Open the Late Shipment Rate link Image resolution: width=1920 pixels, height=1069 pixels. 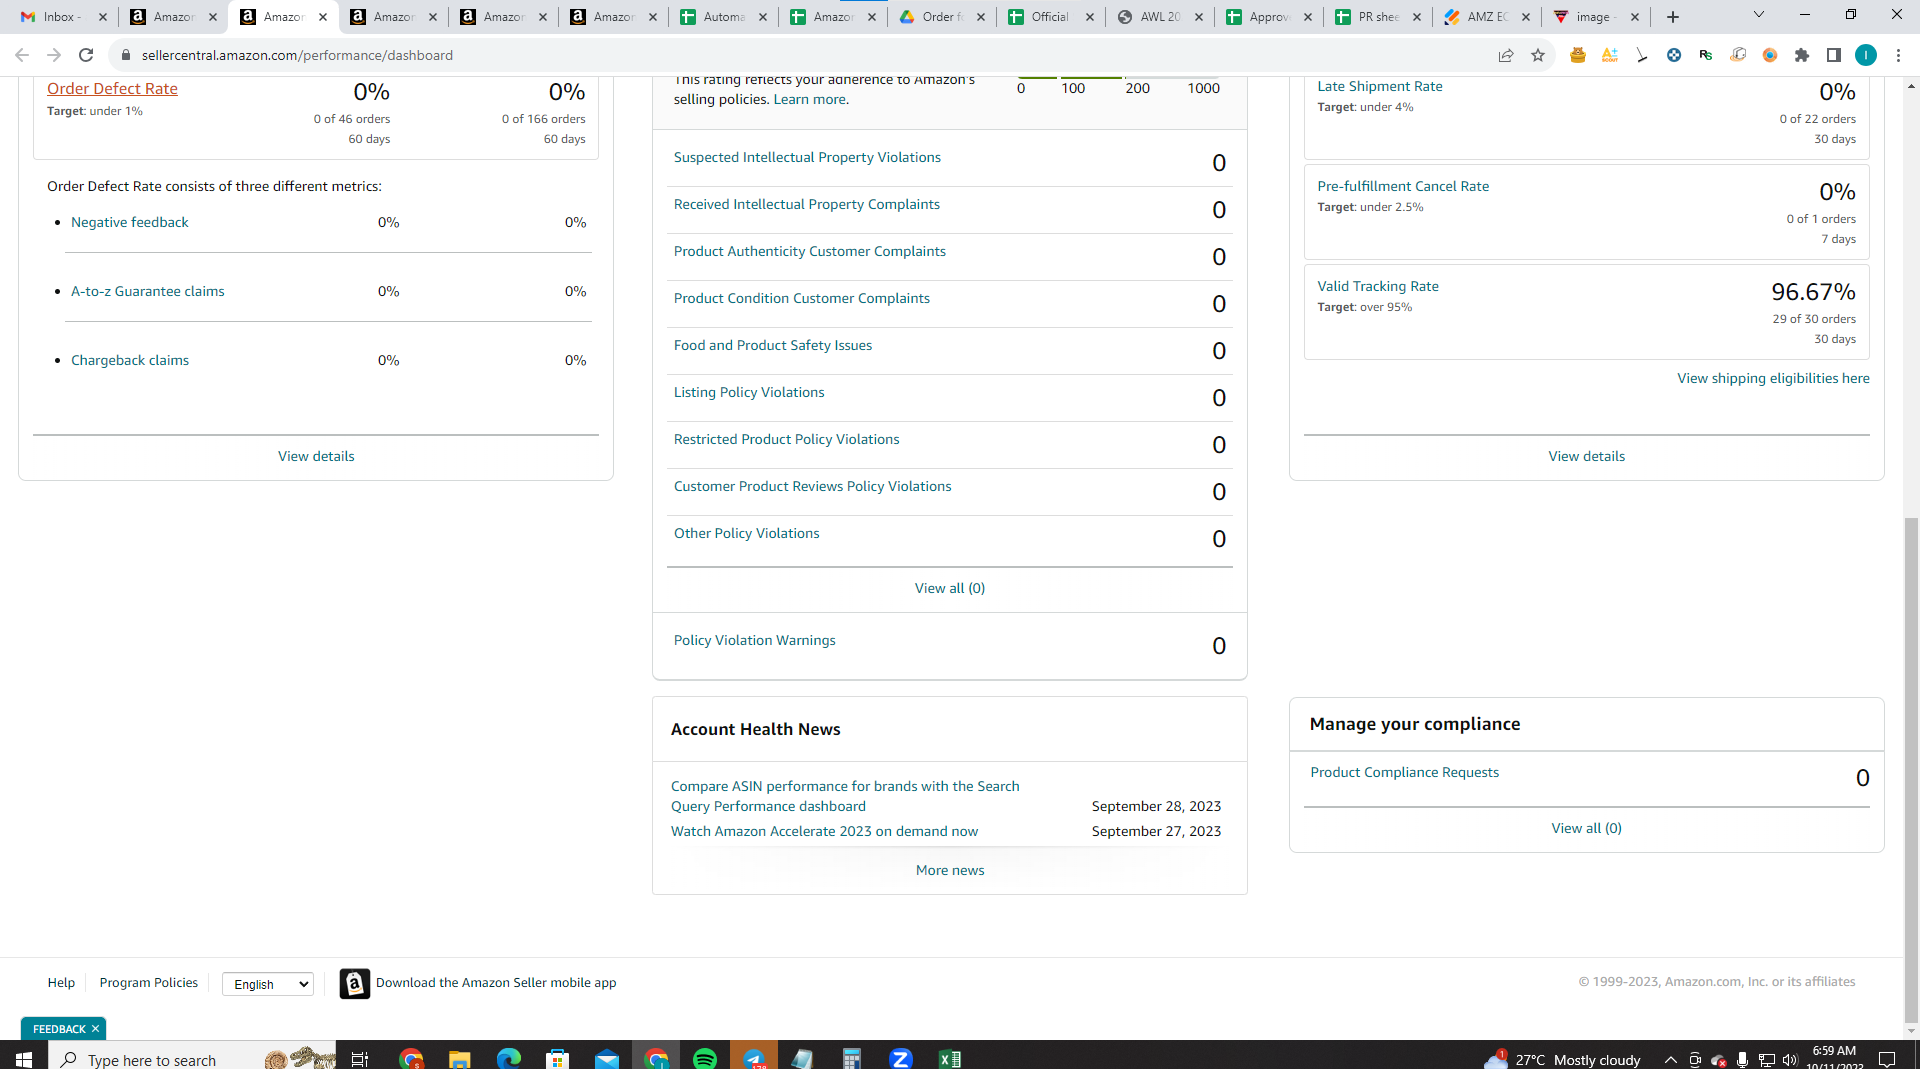1380,86
